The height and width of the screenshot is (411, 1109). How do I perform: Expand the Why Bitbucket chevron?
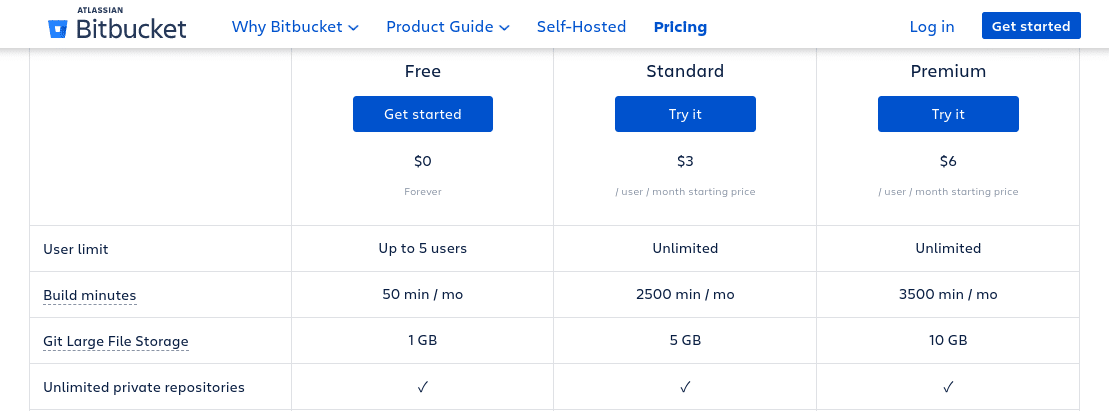click(x=353, y=28)
